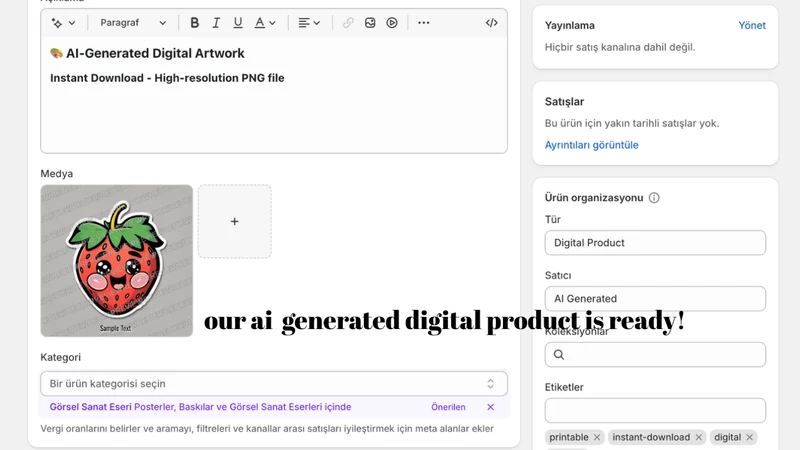Toggle italic formatting
The height and width of the screenshot is (450, 800).
216,23
